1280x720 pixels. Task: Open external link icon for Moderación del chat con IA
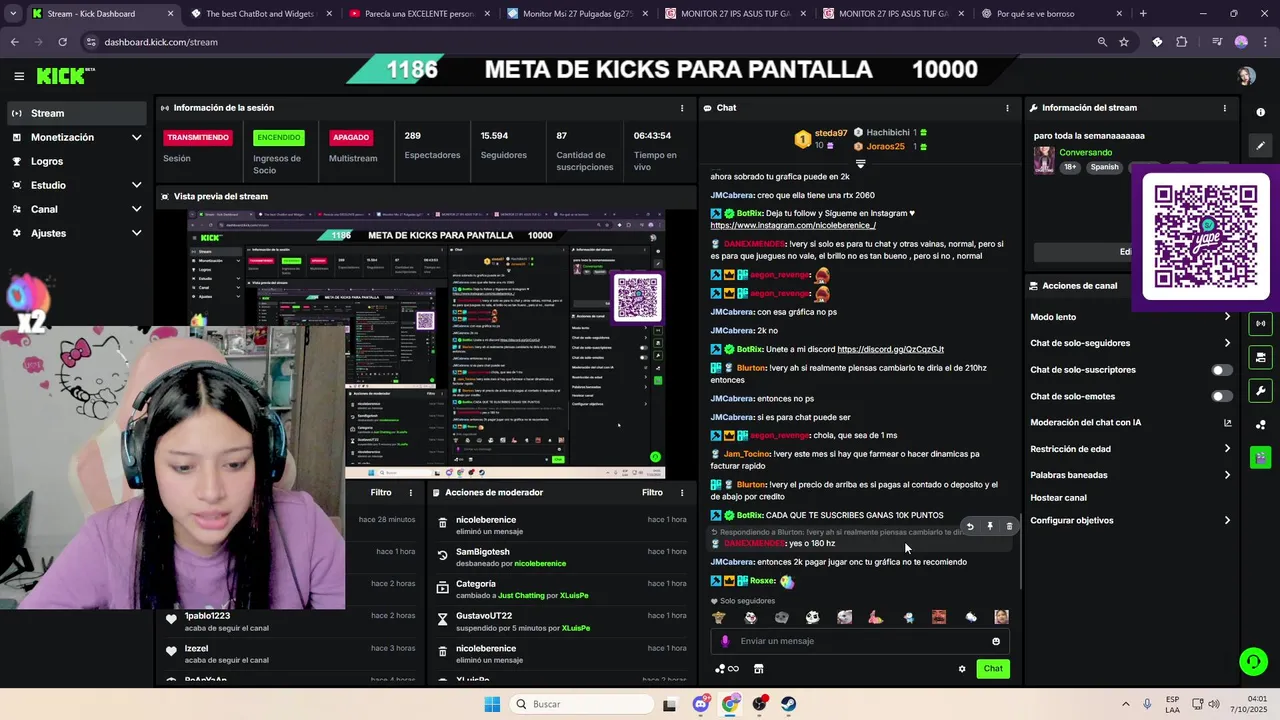[x=1227, y=423]
